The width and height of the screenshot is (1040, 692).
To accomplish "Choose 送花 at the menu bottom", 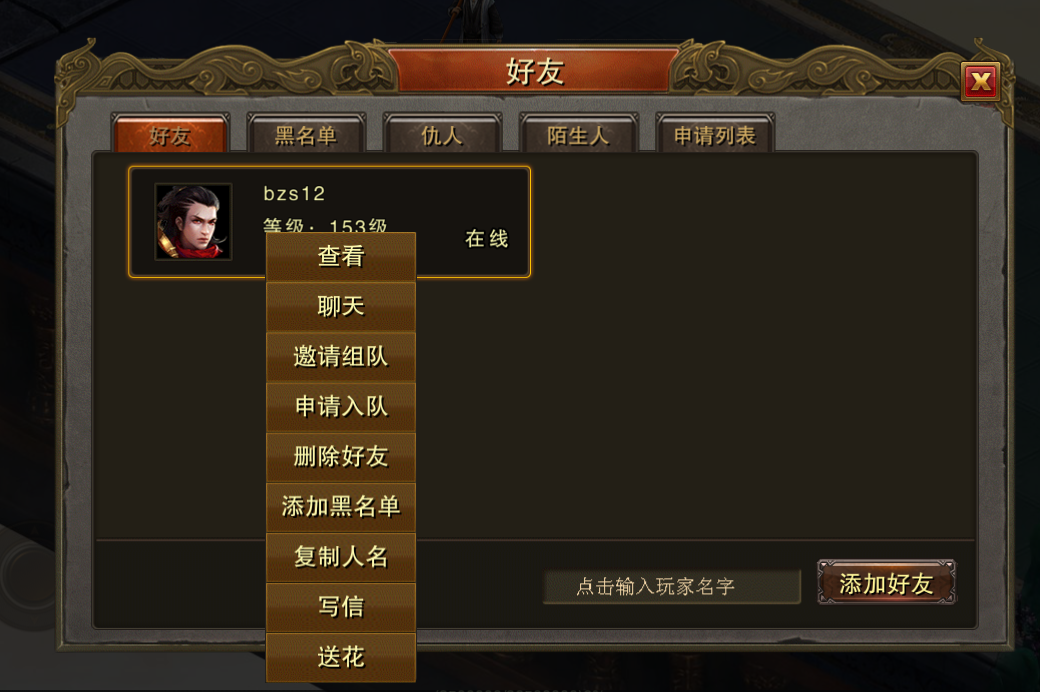I will coord(341,657).
